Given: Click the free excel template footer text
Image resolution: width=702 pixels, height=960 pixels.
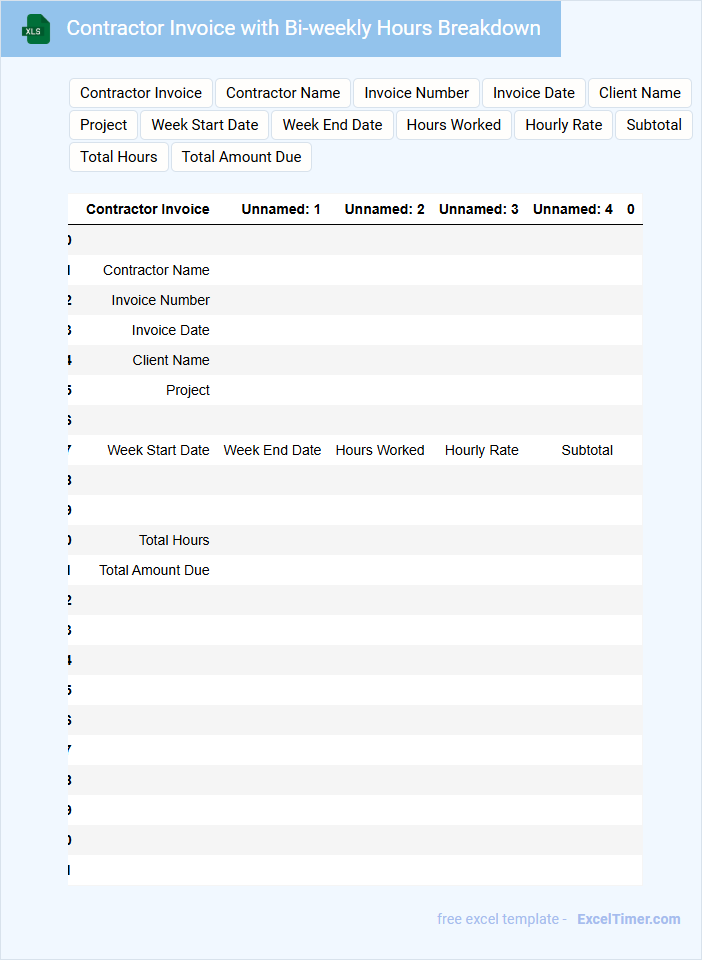Looking at the screenshot, I should tap(502, 919).
